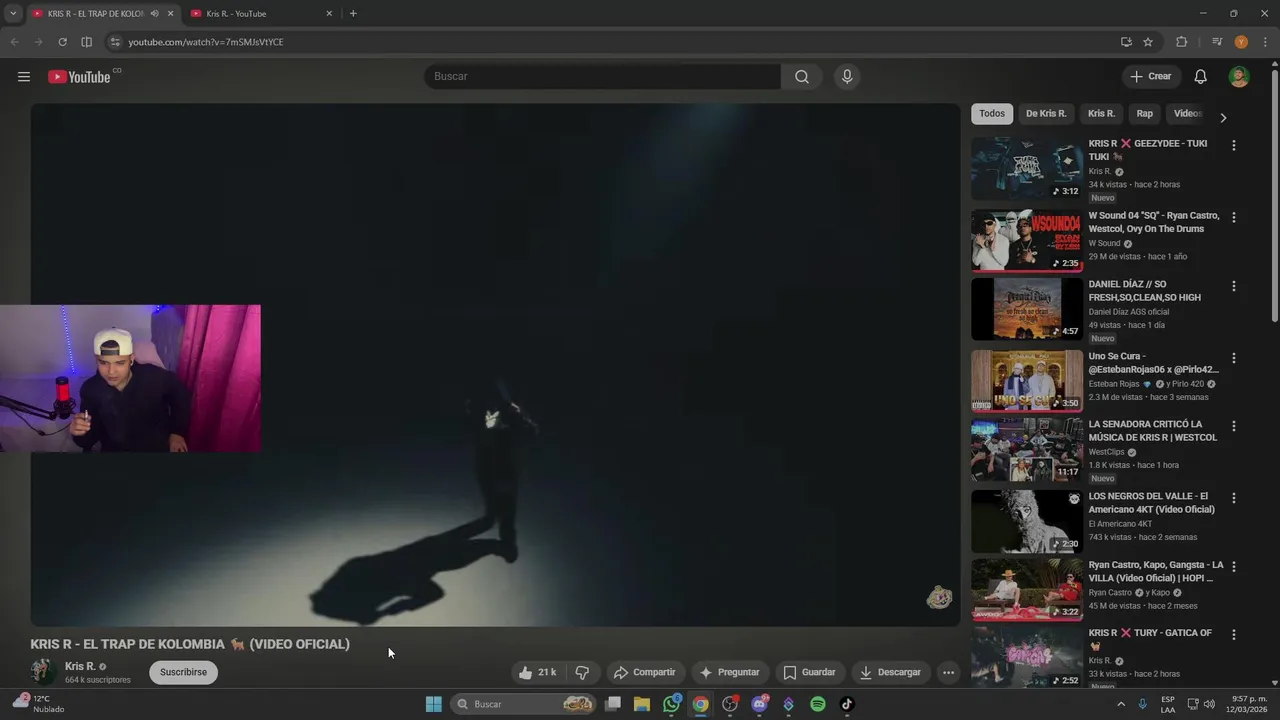Click the Preguntar button
Viewport: 1280px width, 720px height.
(730, 672)
